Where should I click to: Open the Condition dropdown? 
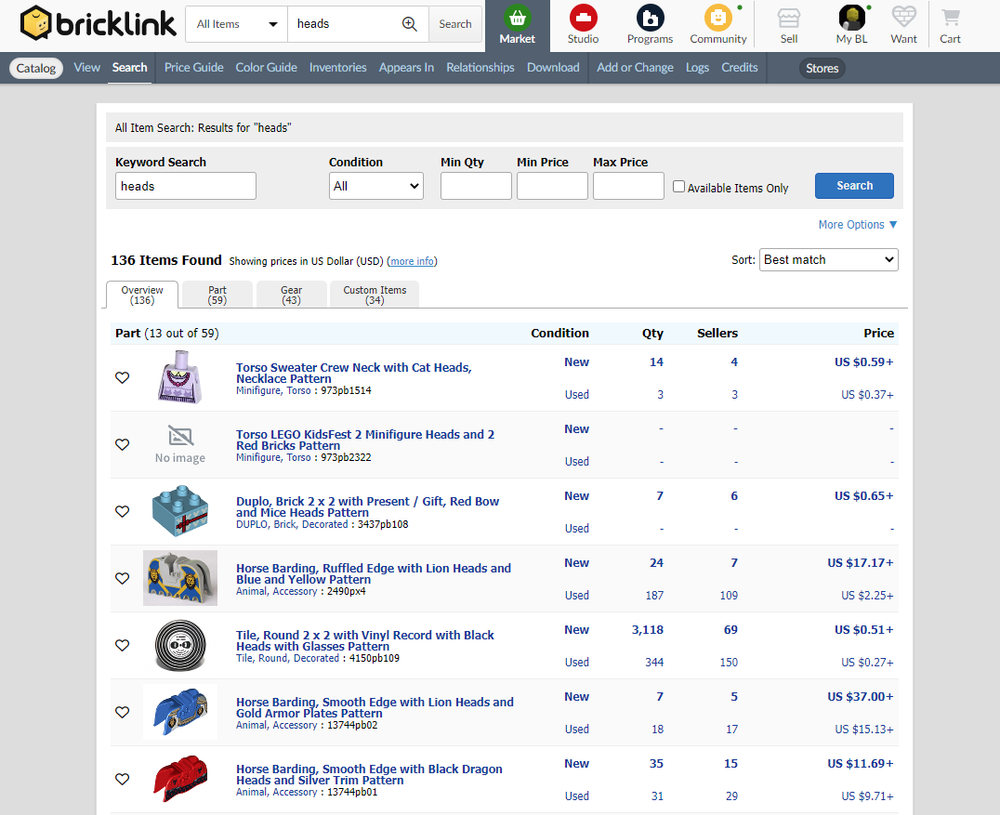point(376,185)
